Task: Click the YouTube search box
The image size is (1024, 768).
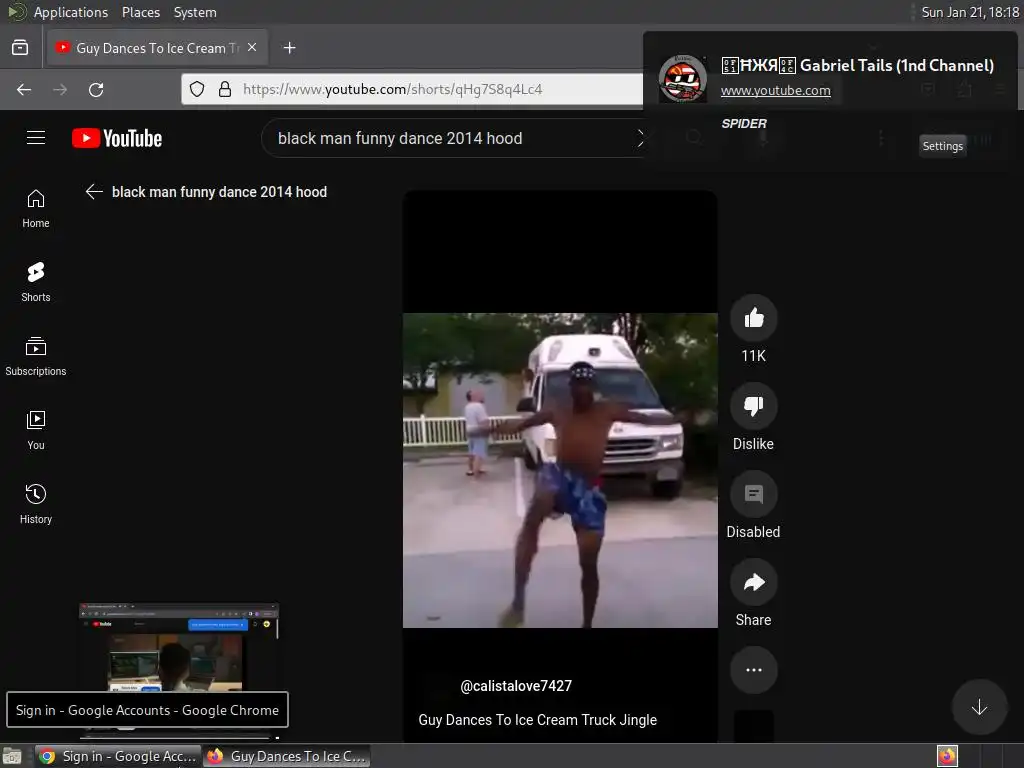Action: tap(451, 138)
